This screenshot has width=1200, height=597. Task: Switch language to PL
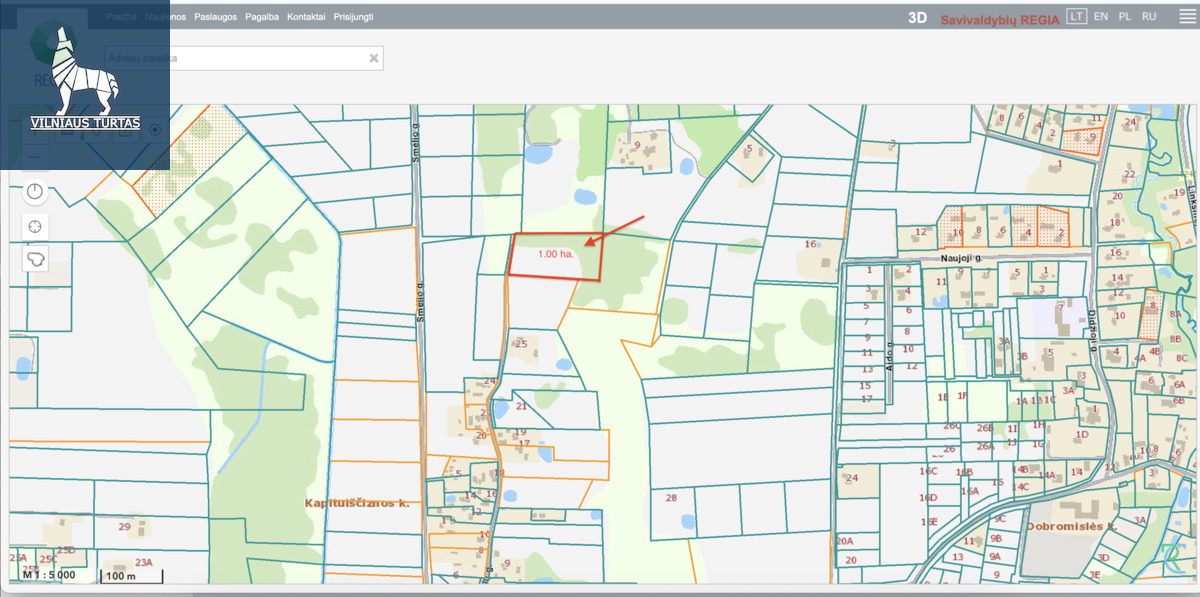(x=1125, y=16)
